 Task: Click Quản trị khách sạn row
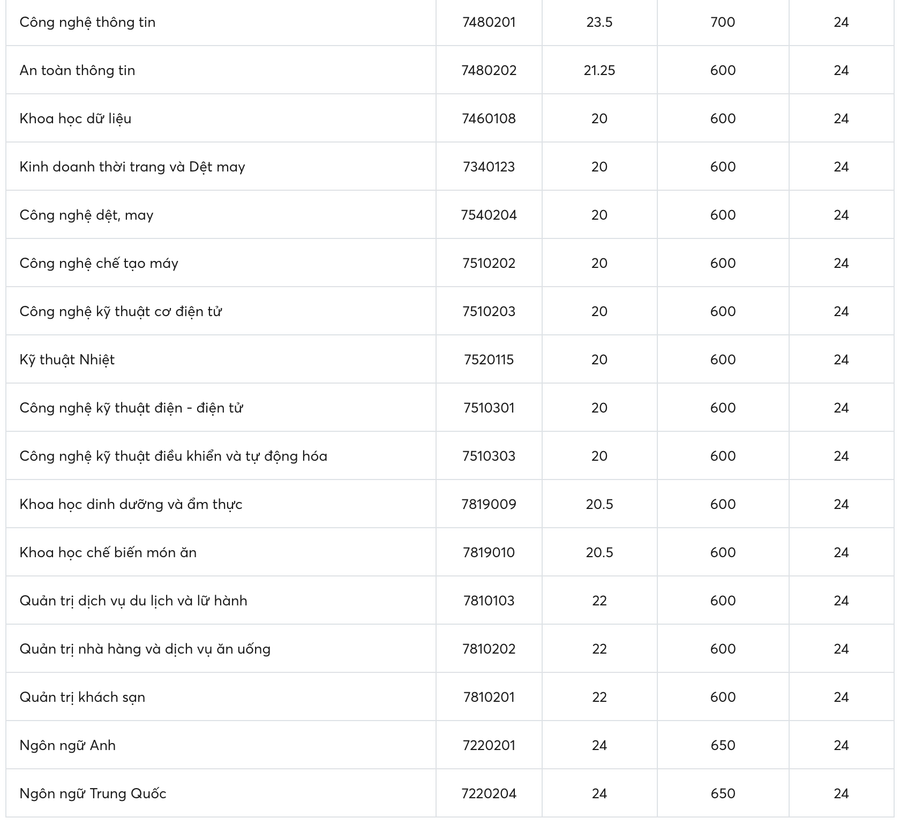pyautogui.click(x=82, y=697)
